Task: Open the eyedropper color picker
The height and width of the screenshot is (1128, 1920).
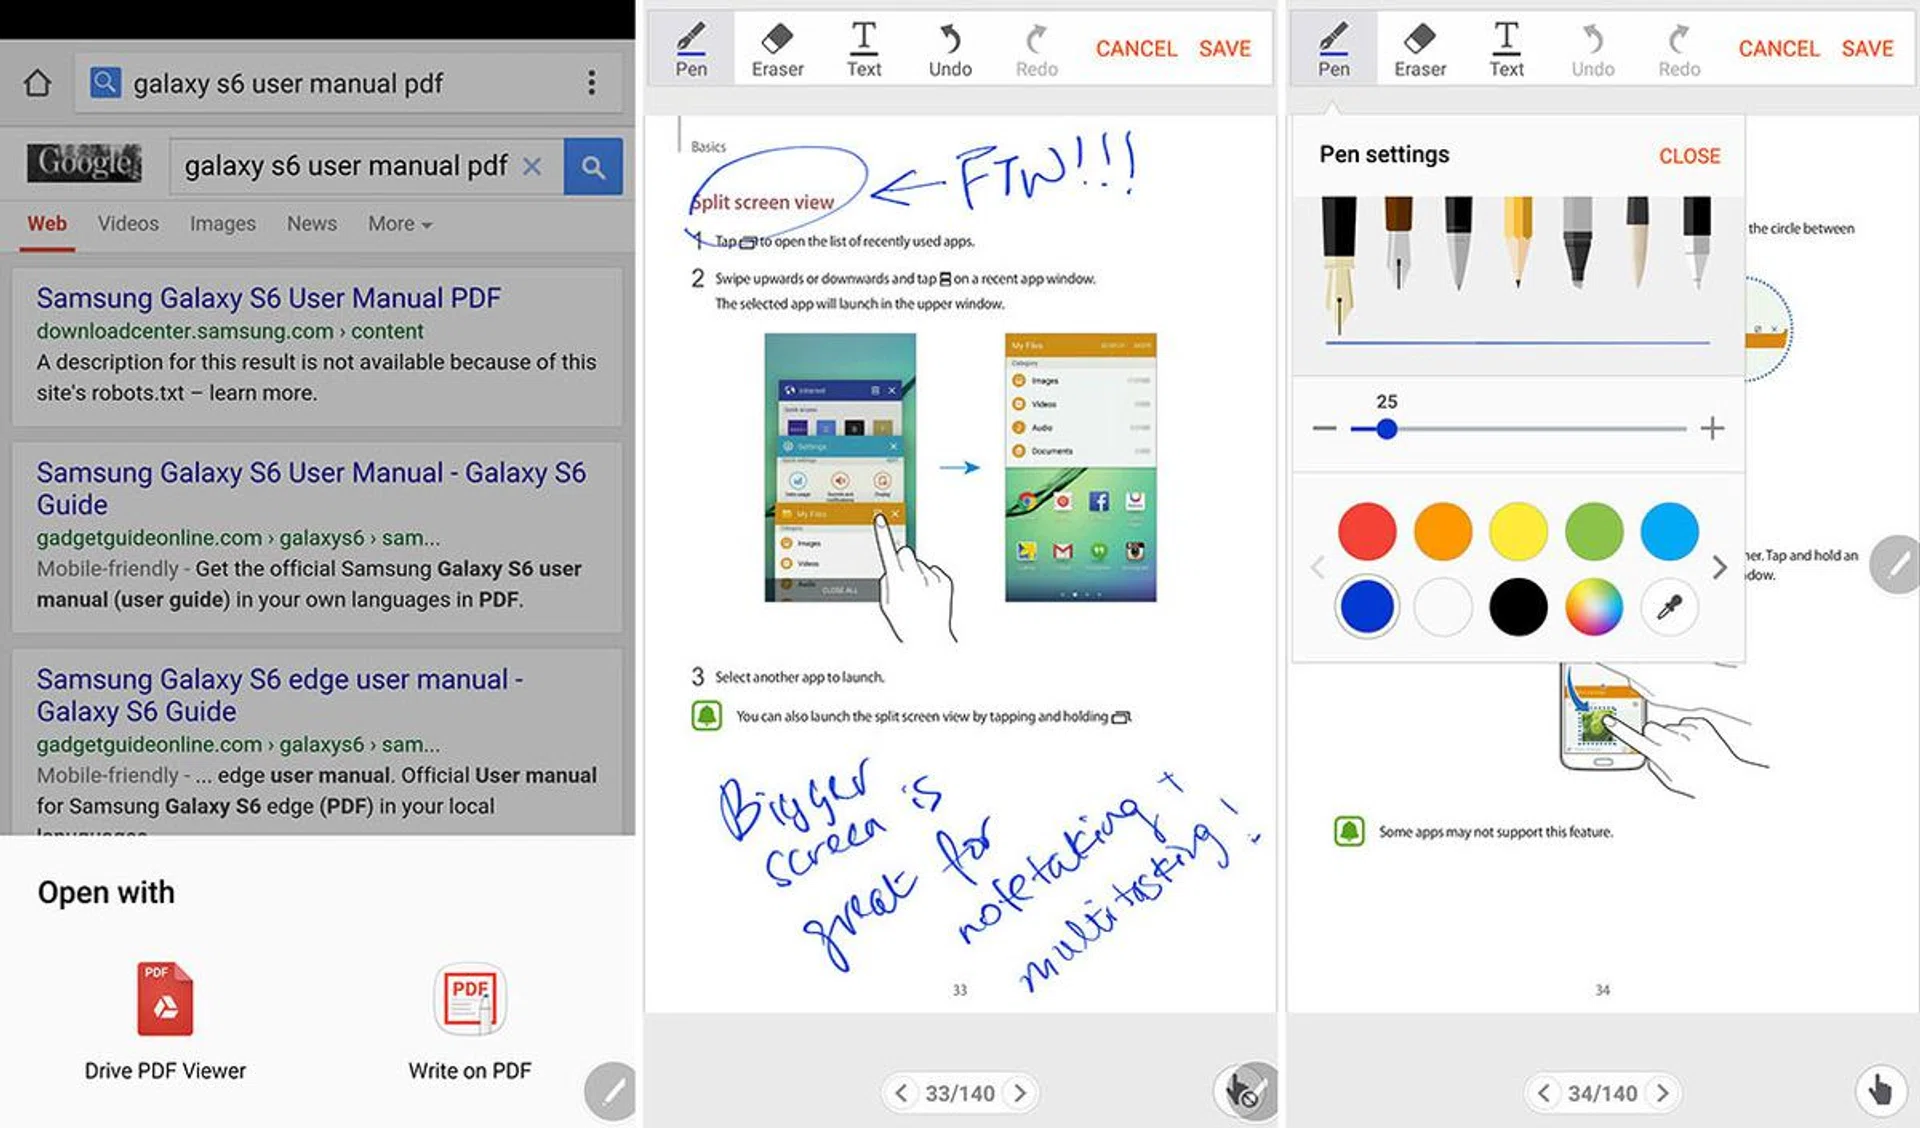Action: tap(1669, 607)
